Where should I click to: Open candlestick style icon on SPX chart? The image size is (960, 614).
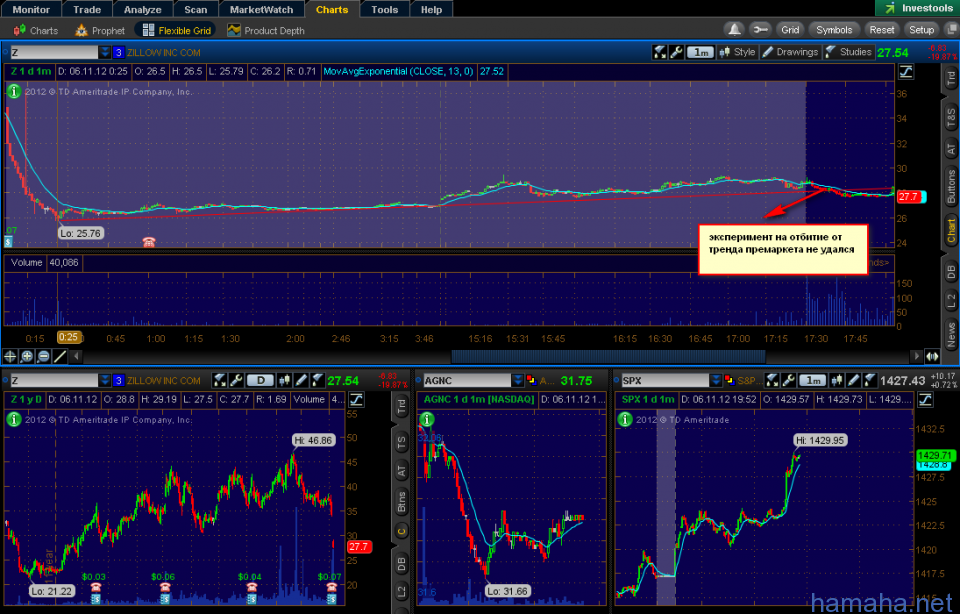click(836, 380)
